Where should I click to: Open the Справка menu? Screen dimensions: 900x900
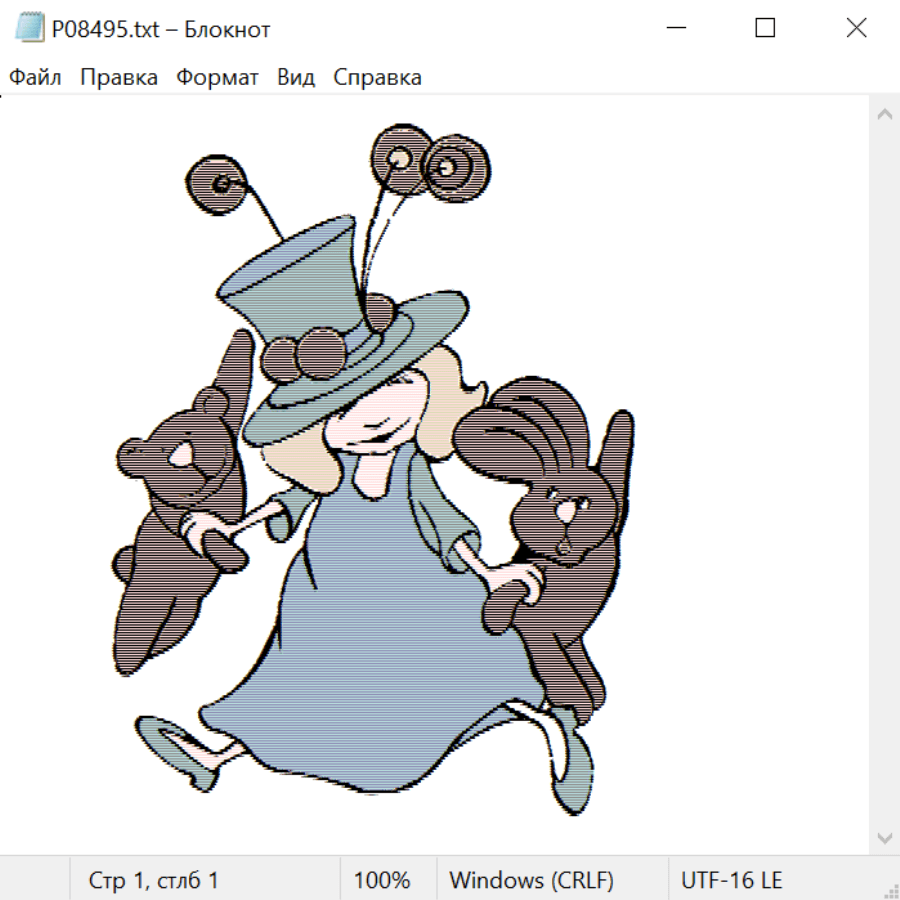coord(377,78)
